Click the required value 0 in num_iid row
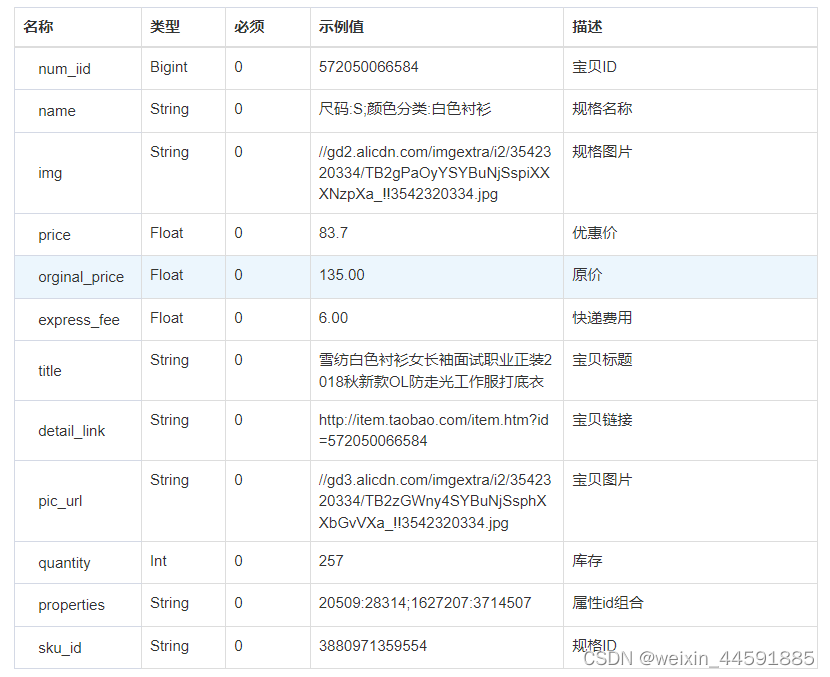The image size is (830, 677). pyautogui.click(x=239, y=67)
